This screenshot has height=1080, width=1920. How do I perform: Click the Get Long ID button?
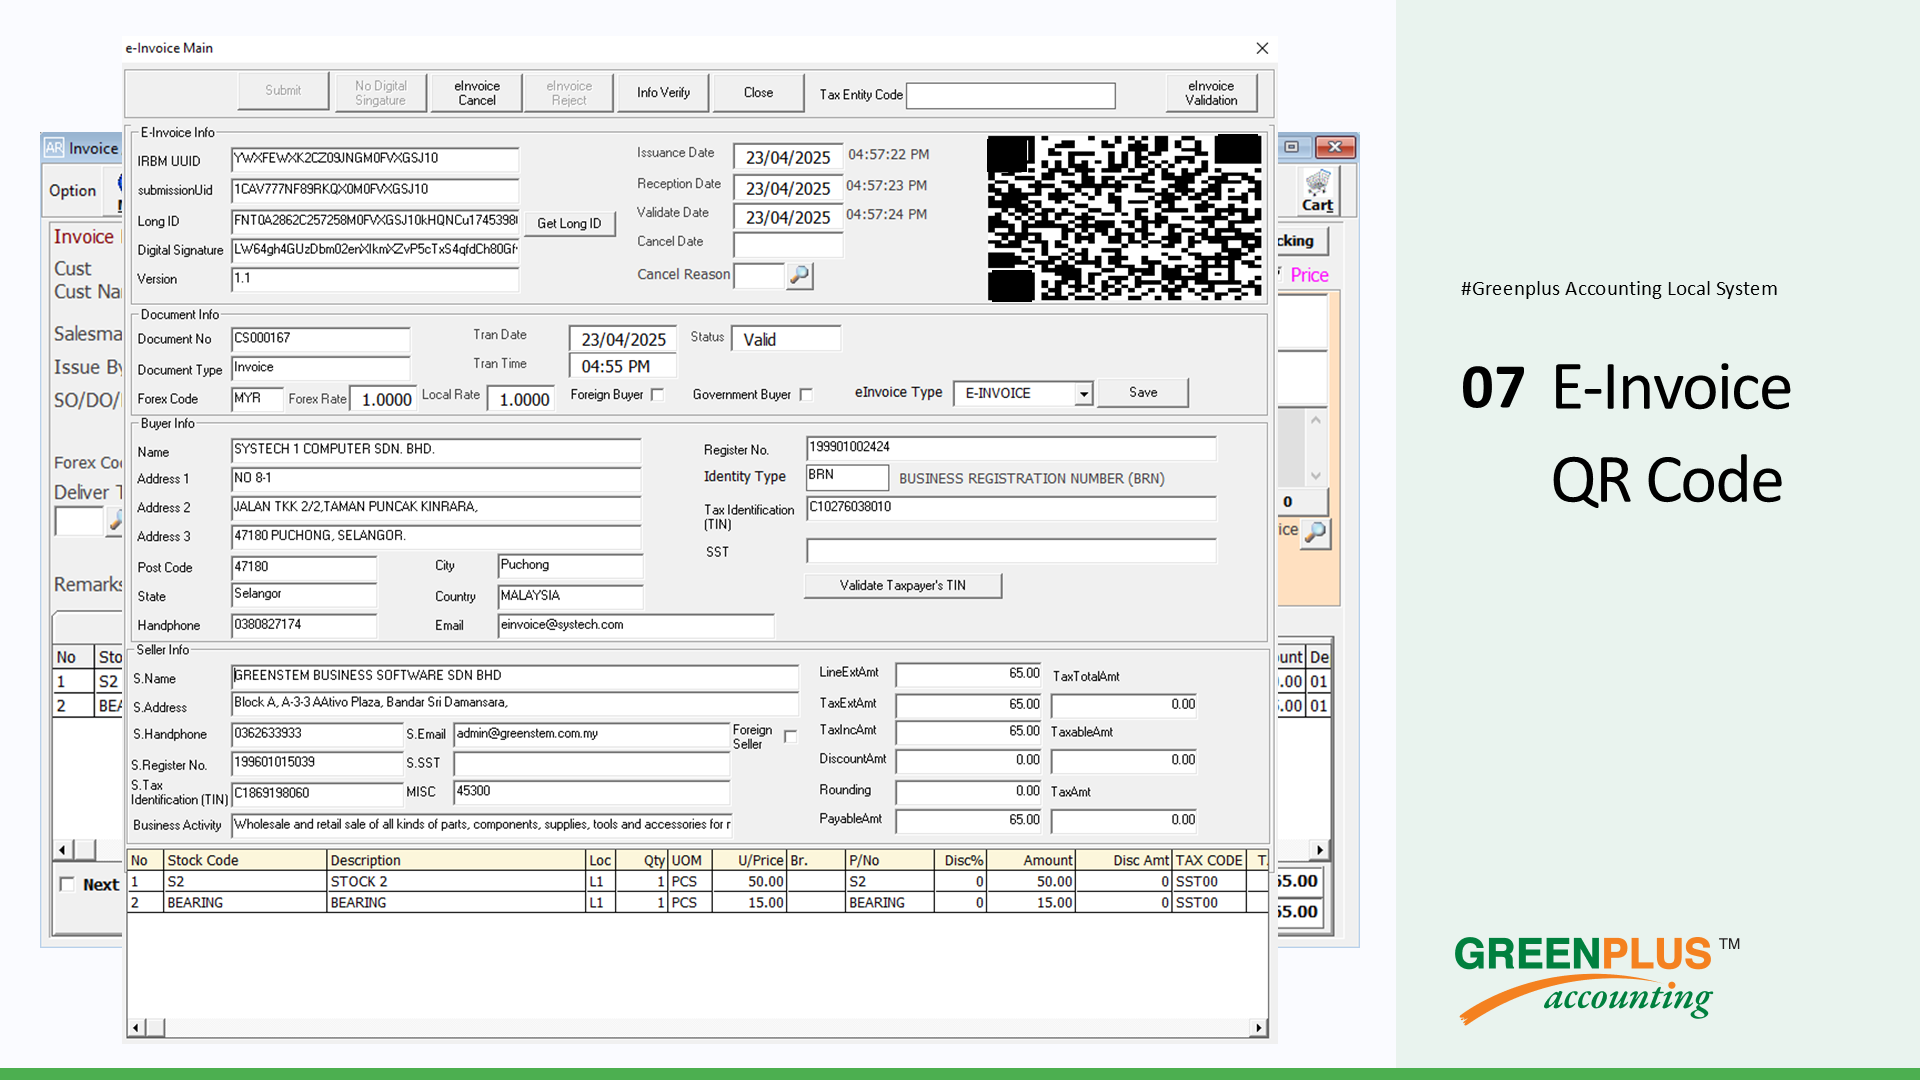569,223
